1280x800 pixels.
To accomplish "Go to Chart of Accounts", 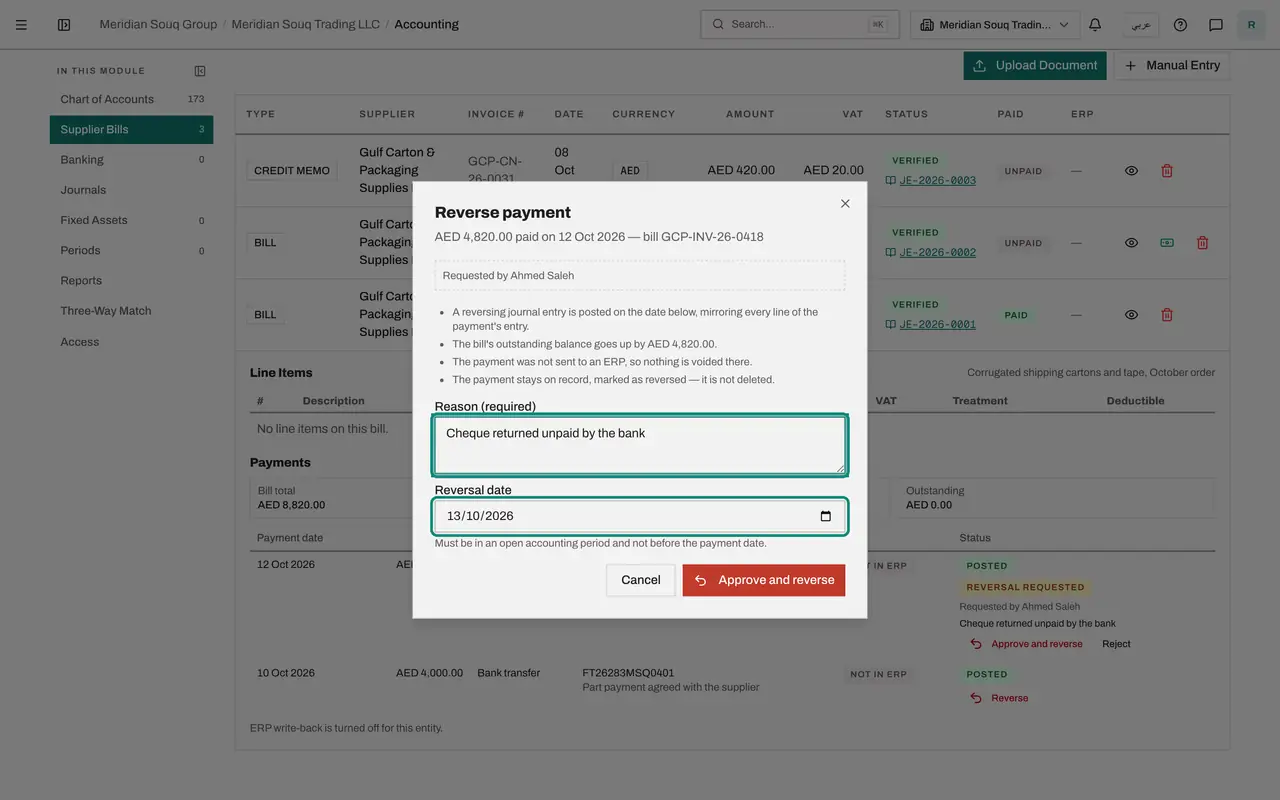I will click(x=131, y=99).
